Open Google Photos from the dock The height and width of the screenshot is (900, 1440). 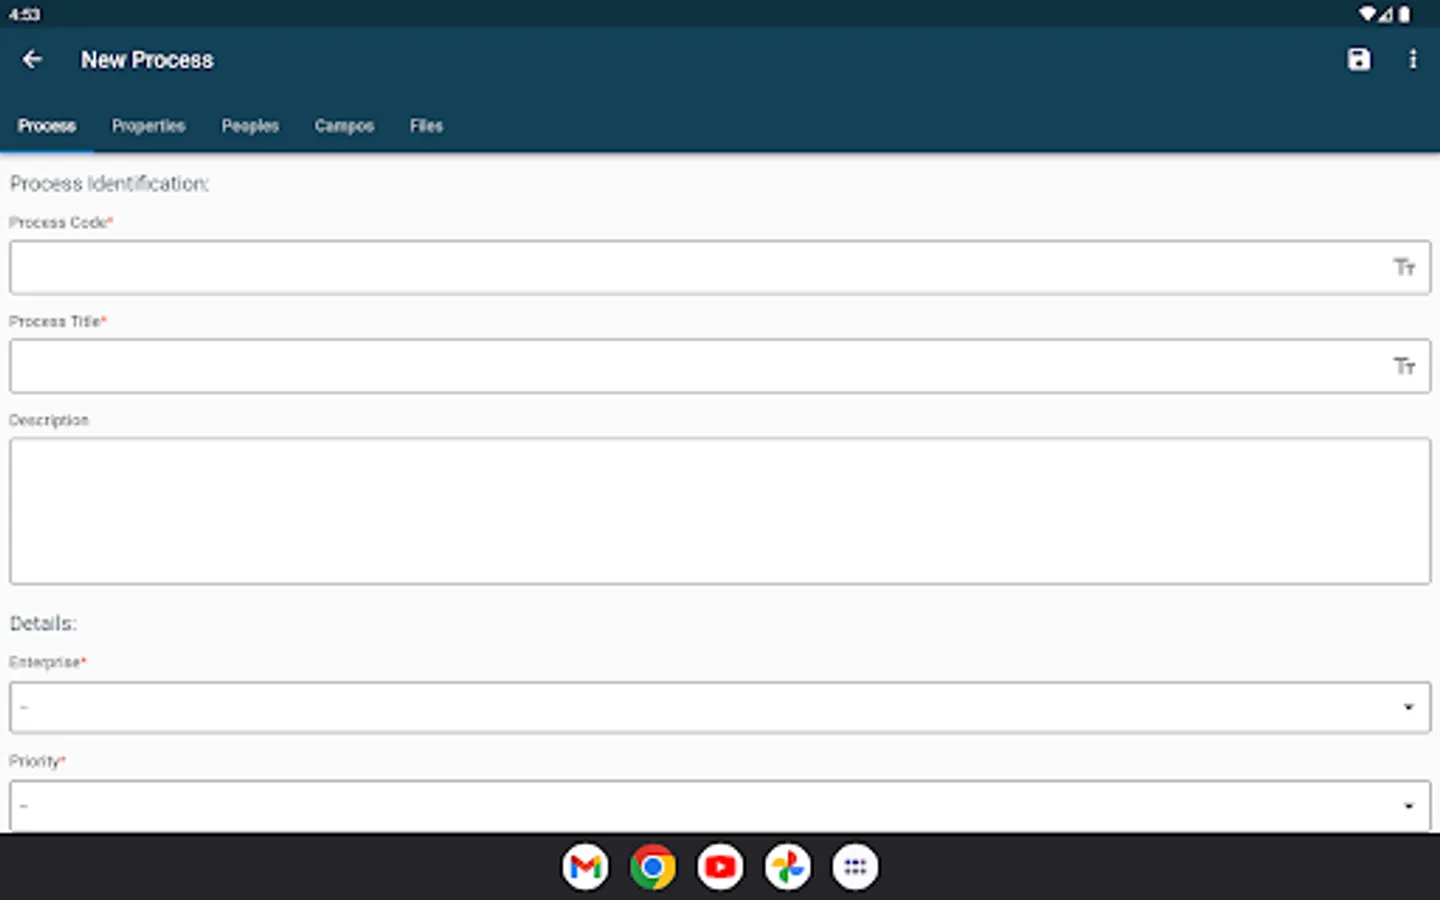787,866
